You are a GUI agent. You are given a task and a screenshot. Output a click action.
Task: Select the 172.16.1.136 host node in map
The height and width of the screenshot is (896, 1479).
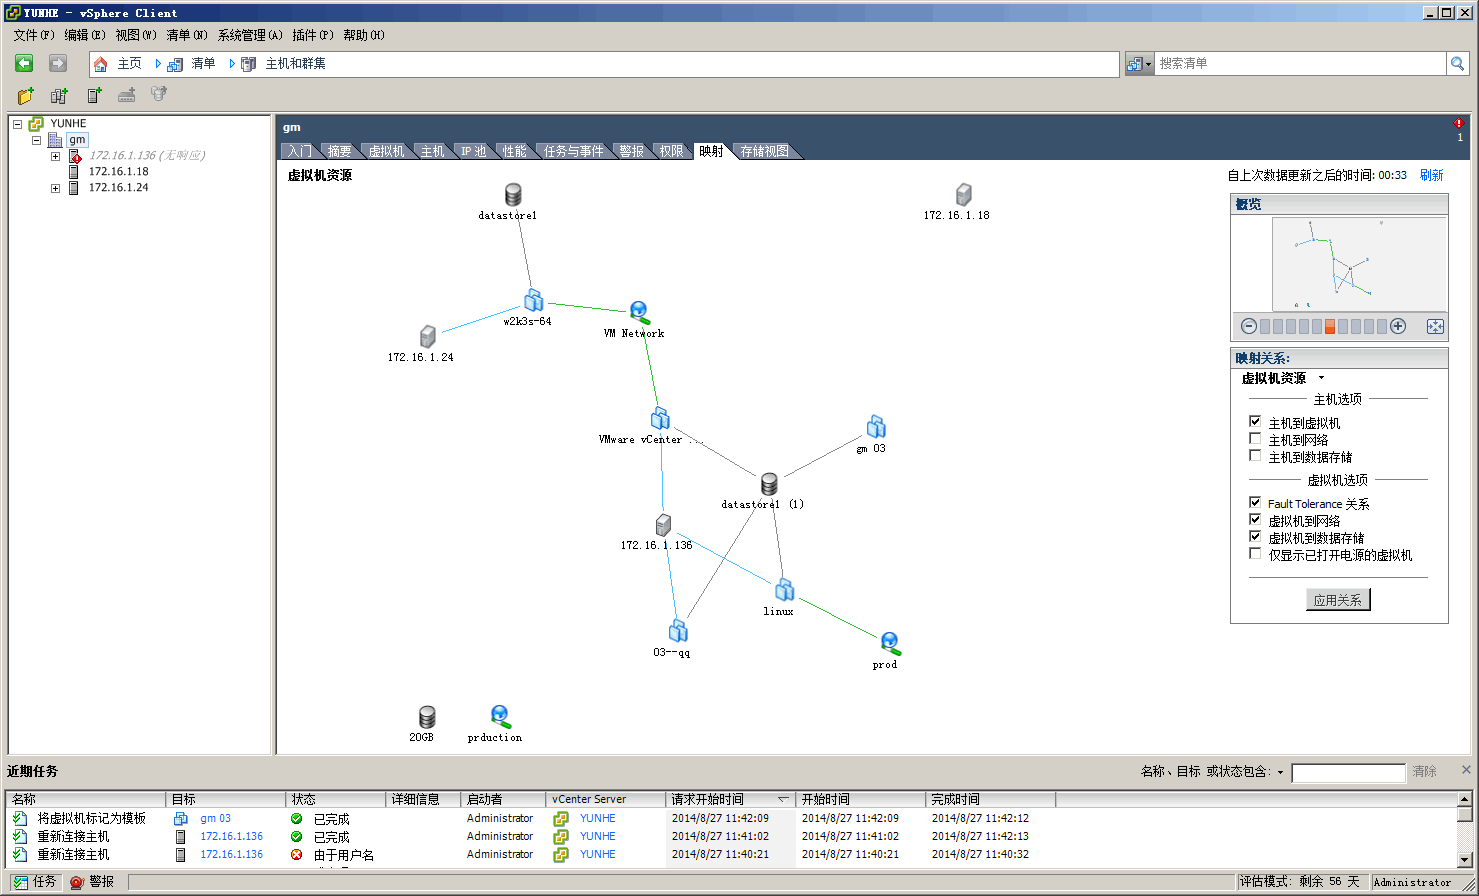click(x=663, y=525)
